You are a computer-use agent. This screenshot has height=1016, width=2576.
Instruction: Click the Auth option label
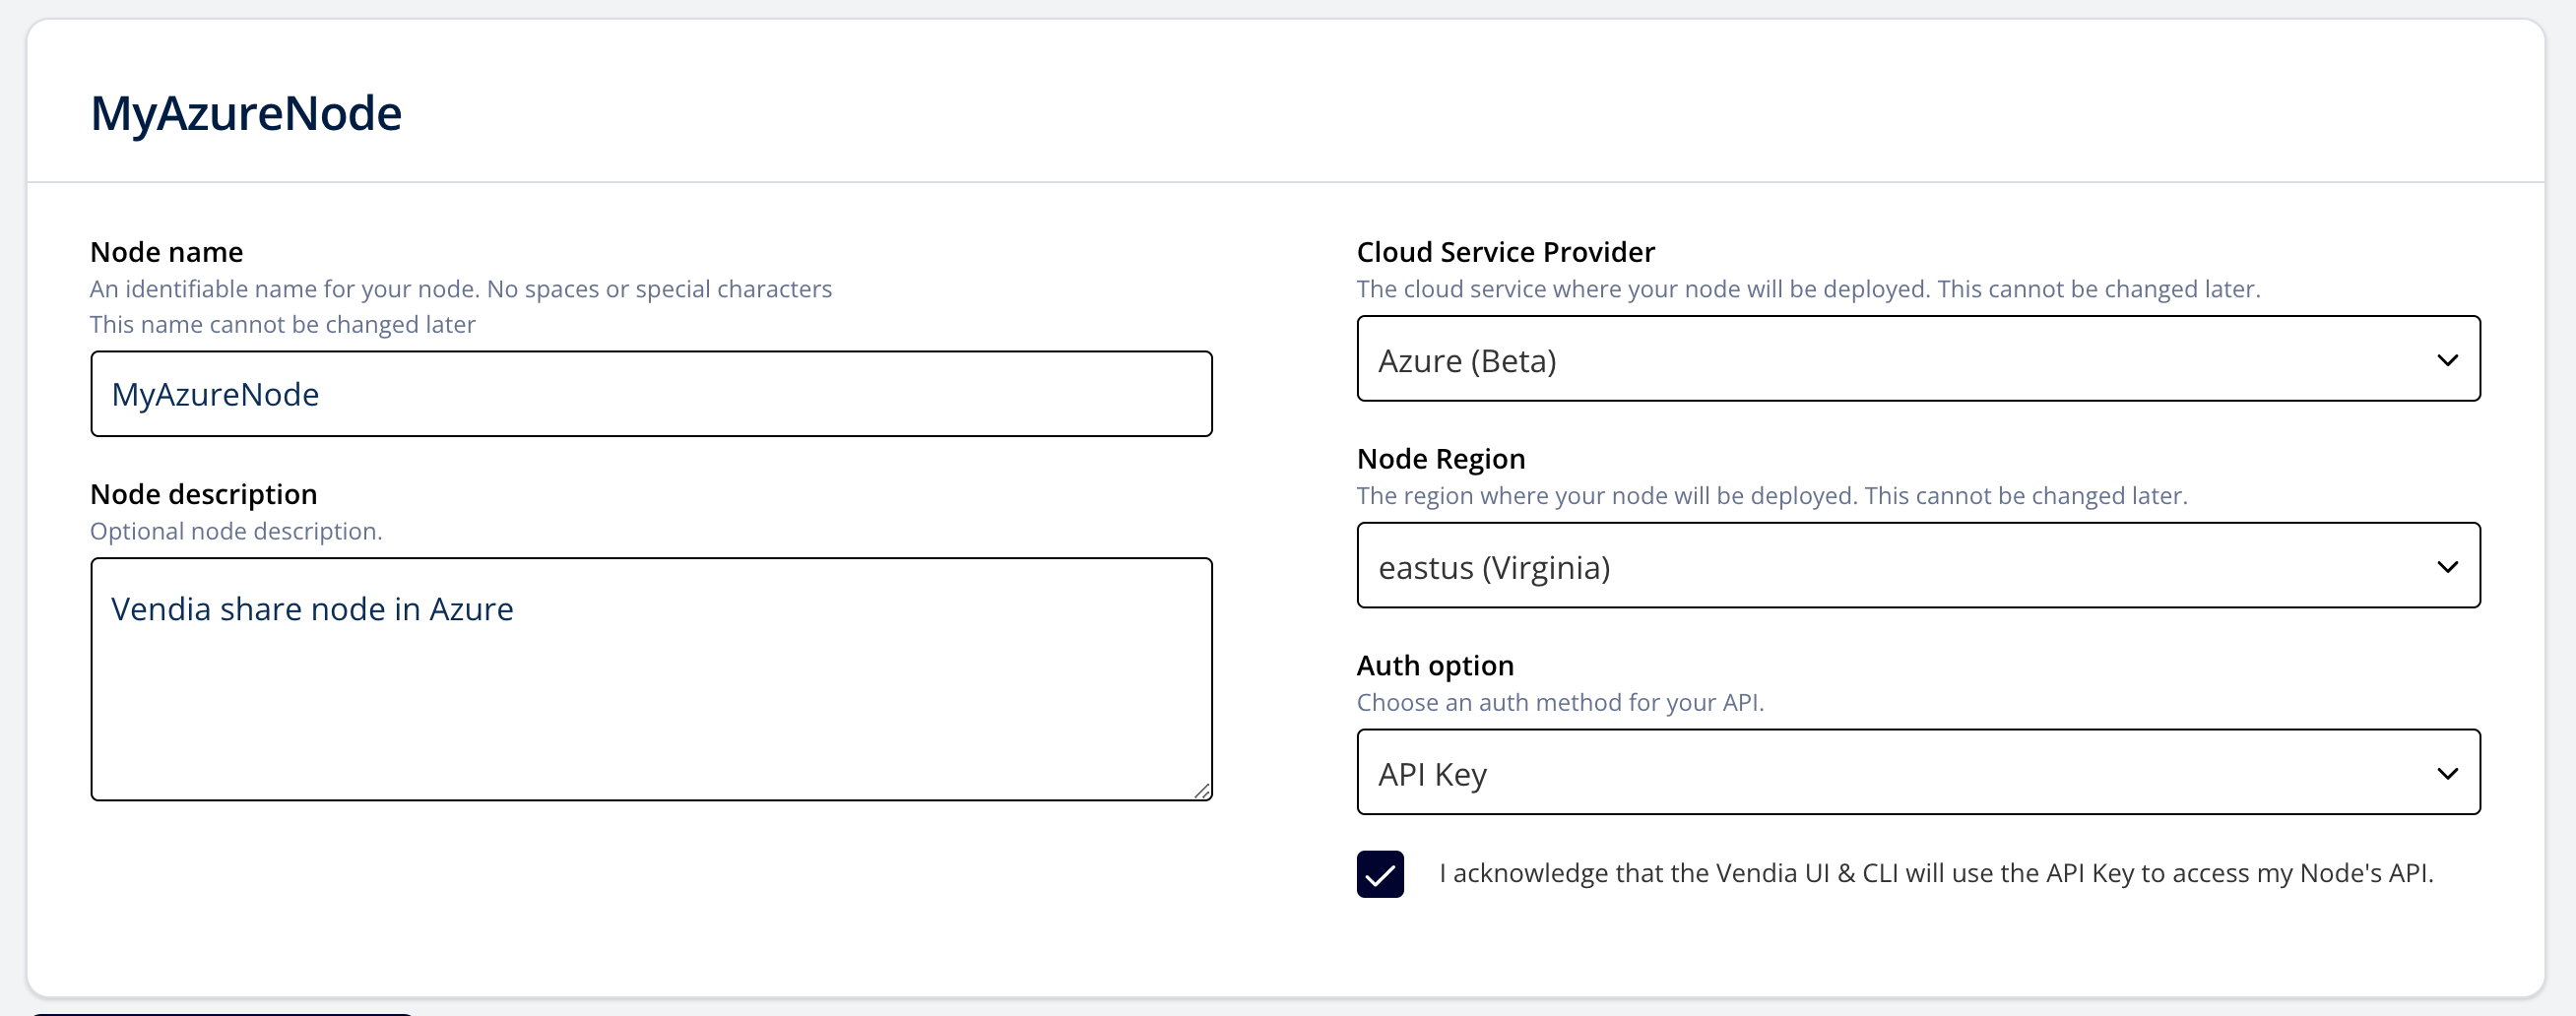pyautogui.click(x=1435, y=666)
